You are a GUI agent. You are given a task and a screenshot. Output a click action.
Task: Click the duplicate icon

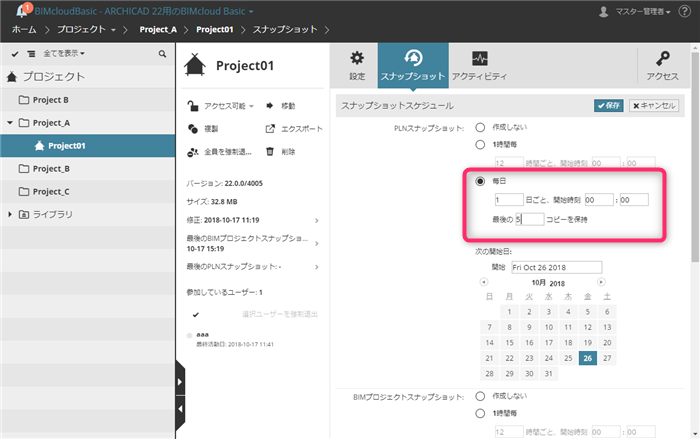pyautogui.click(x=192, y=129)
